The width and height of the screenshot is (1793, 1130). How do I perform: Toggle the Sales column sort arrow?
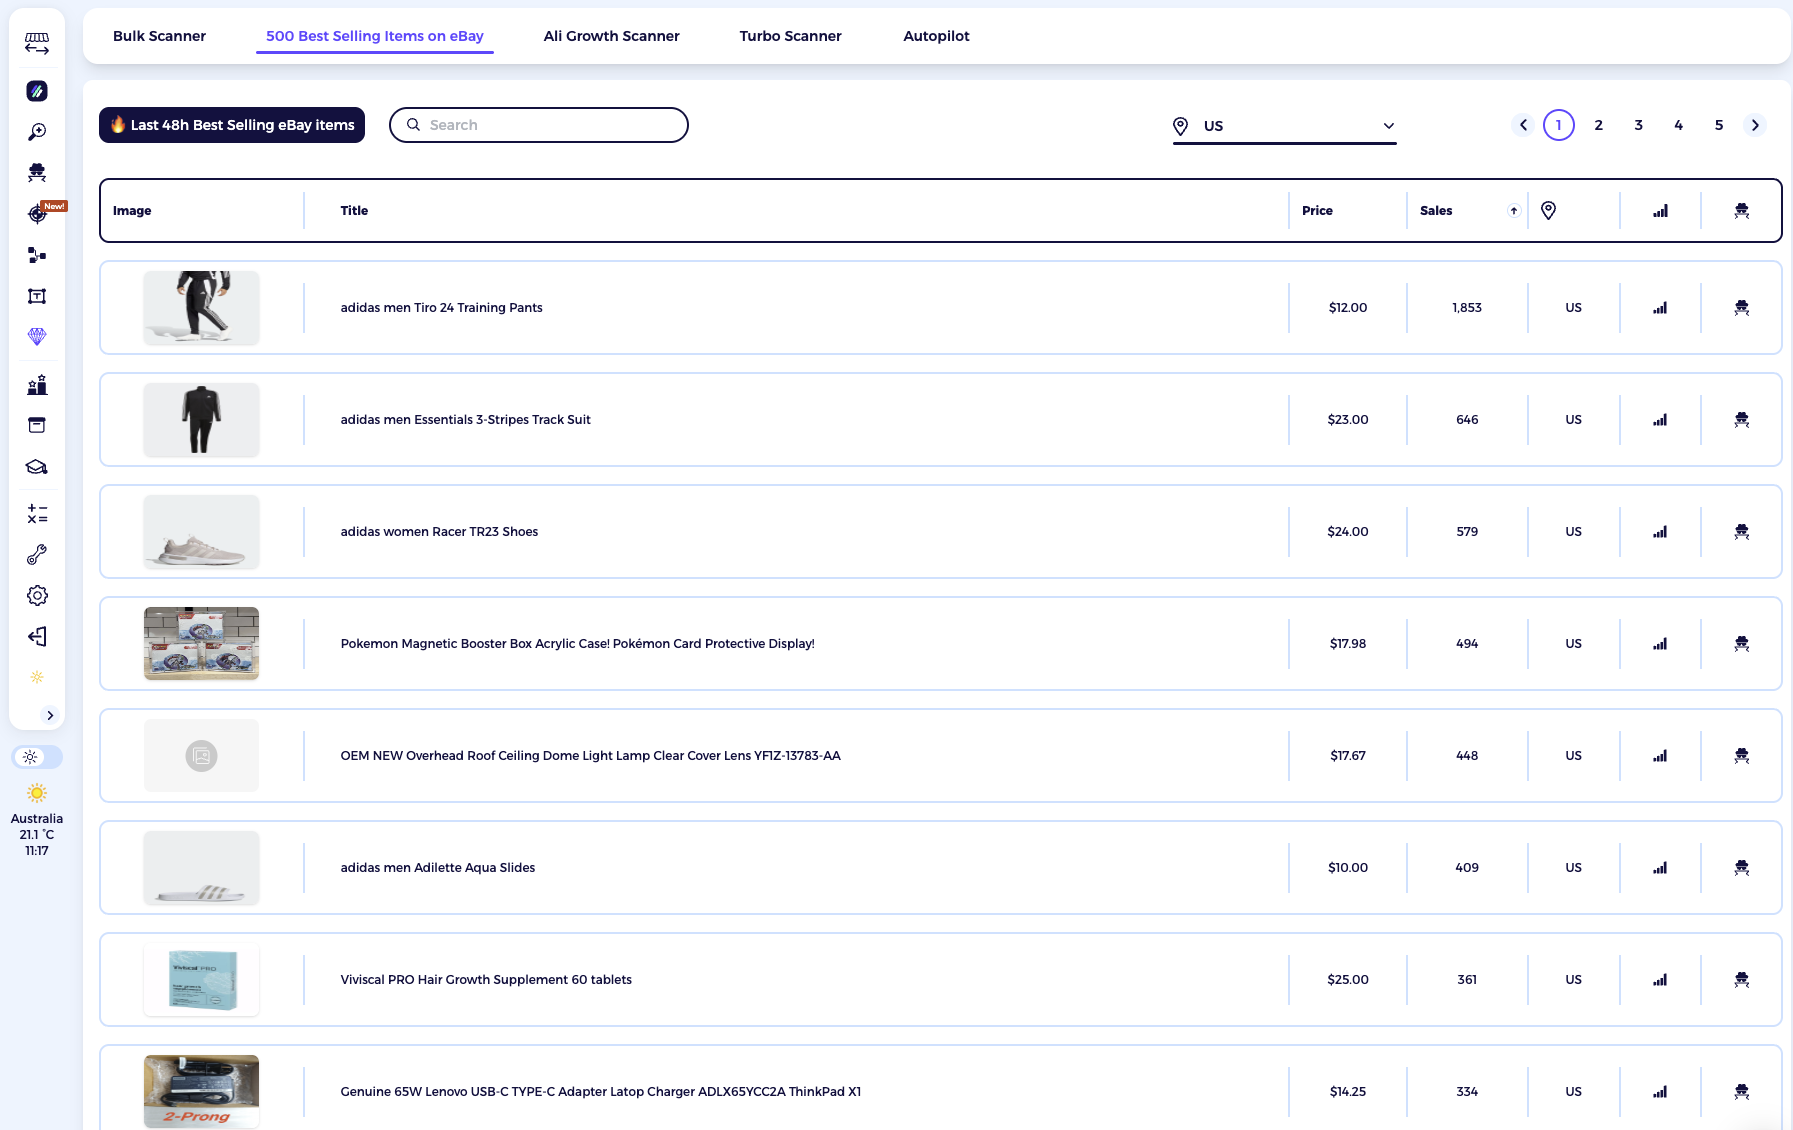[1514, 211]
